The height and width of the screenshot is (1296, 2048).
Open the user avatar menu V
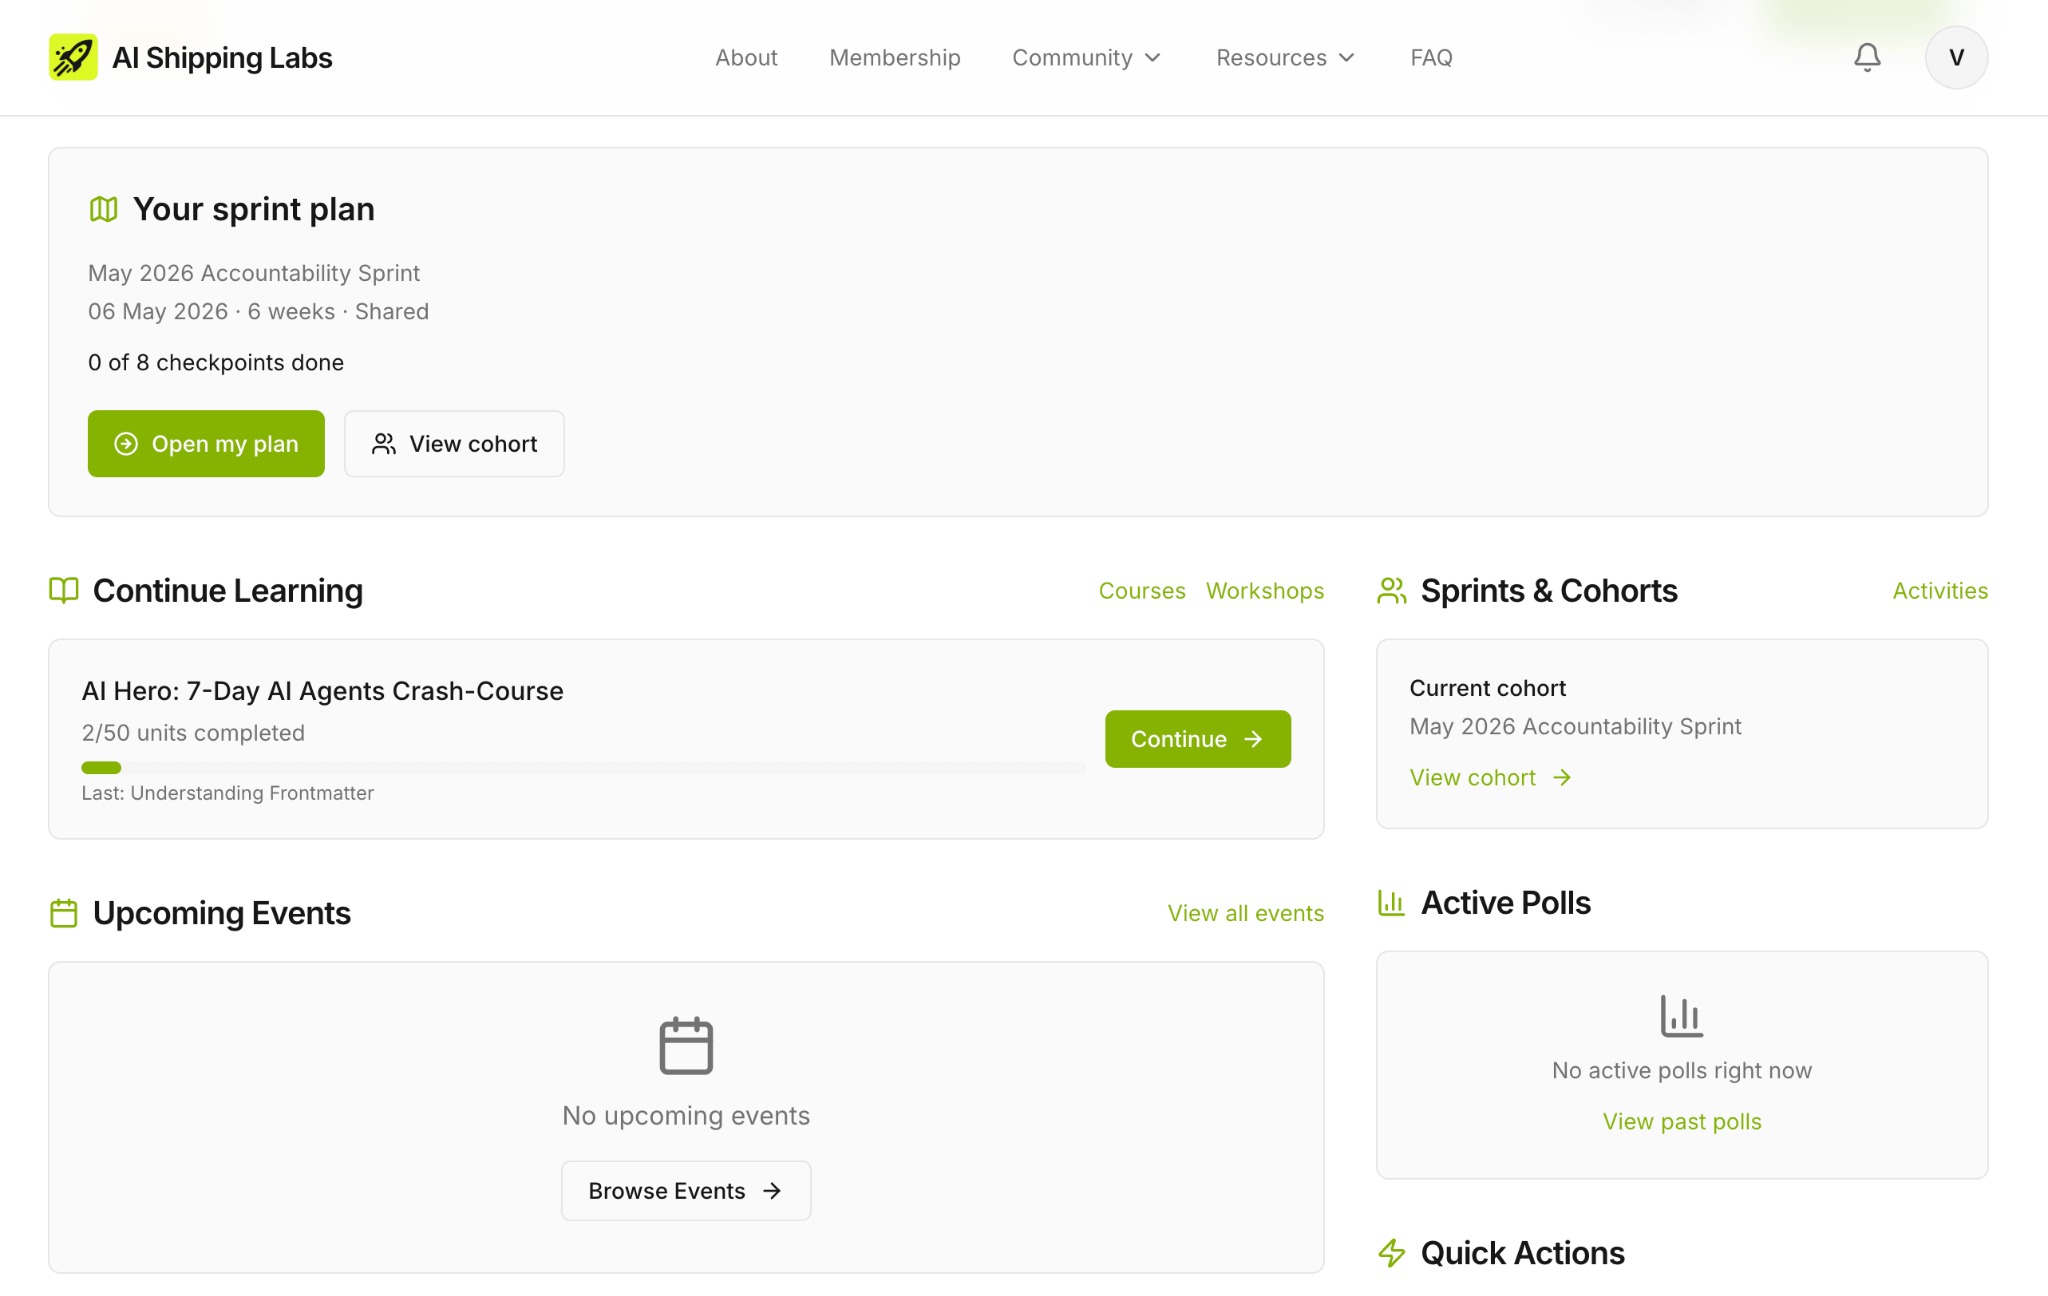tap(1956, 57)
